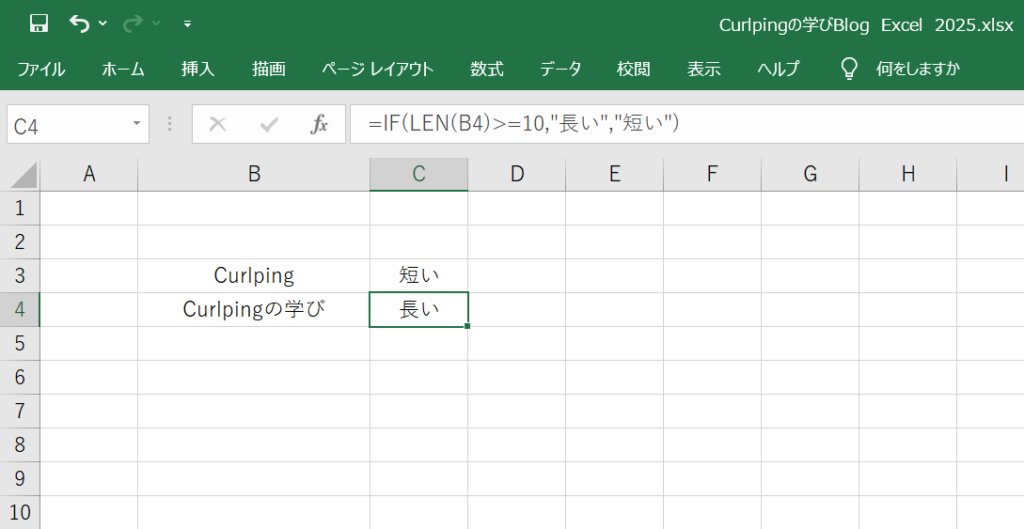The height and width of the screenshot is (529, 1024).
Task: Click the Select All corner triangle
Action: click(23, 175)
